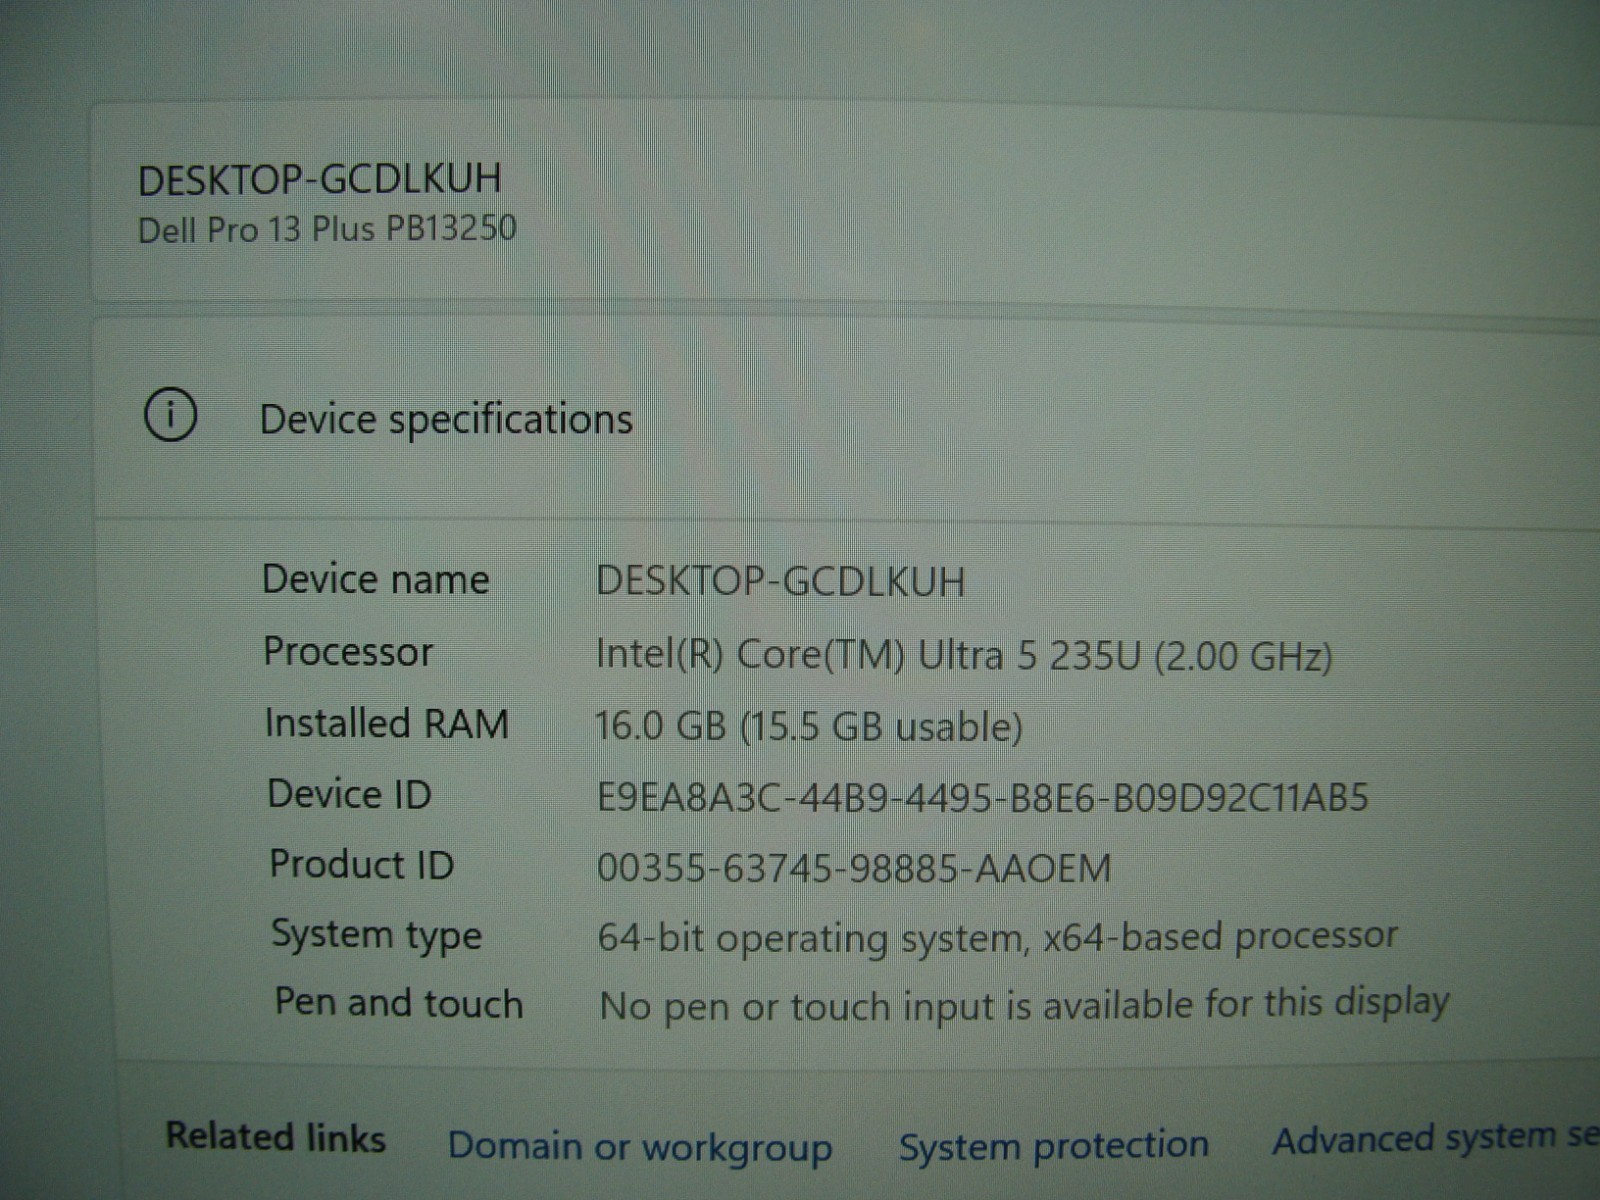Screen dimensions: 1600x1200
Task: Click the Device specifications header
Action: coord(446,419)
